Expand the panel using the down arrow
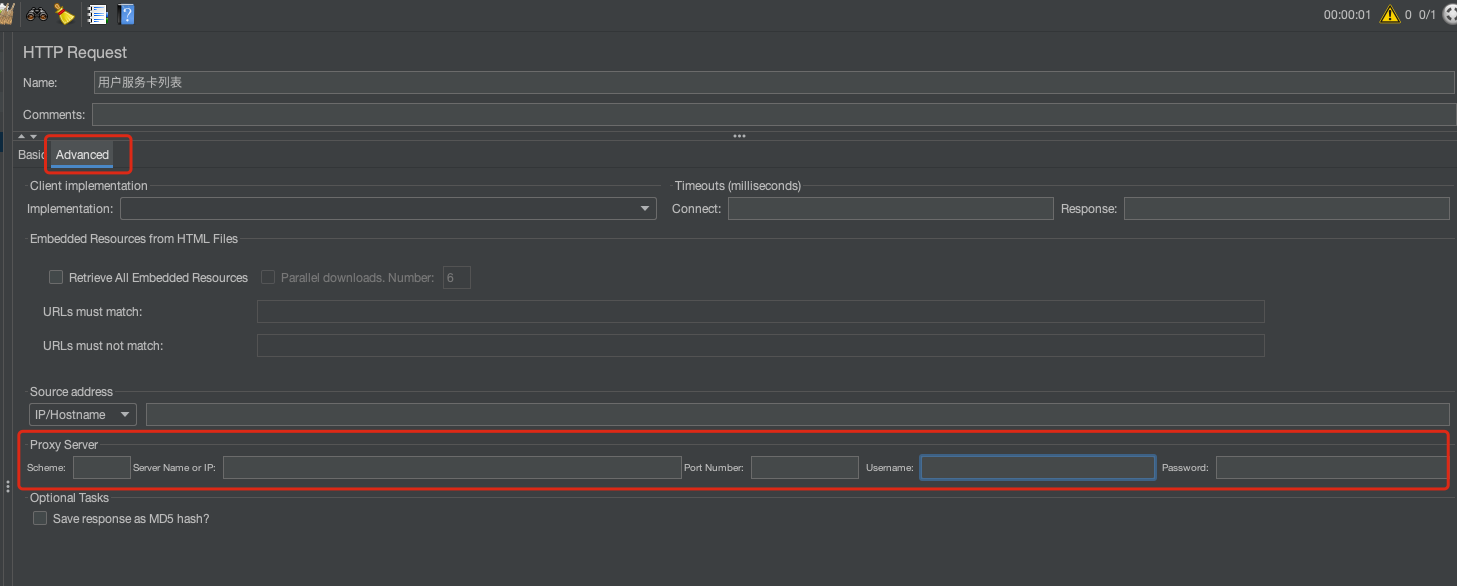Image resolution: width=1457 pixels, height=586 pixels. pos(33,136)
